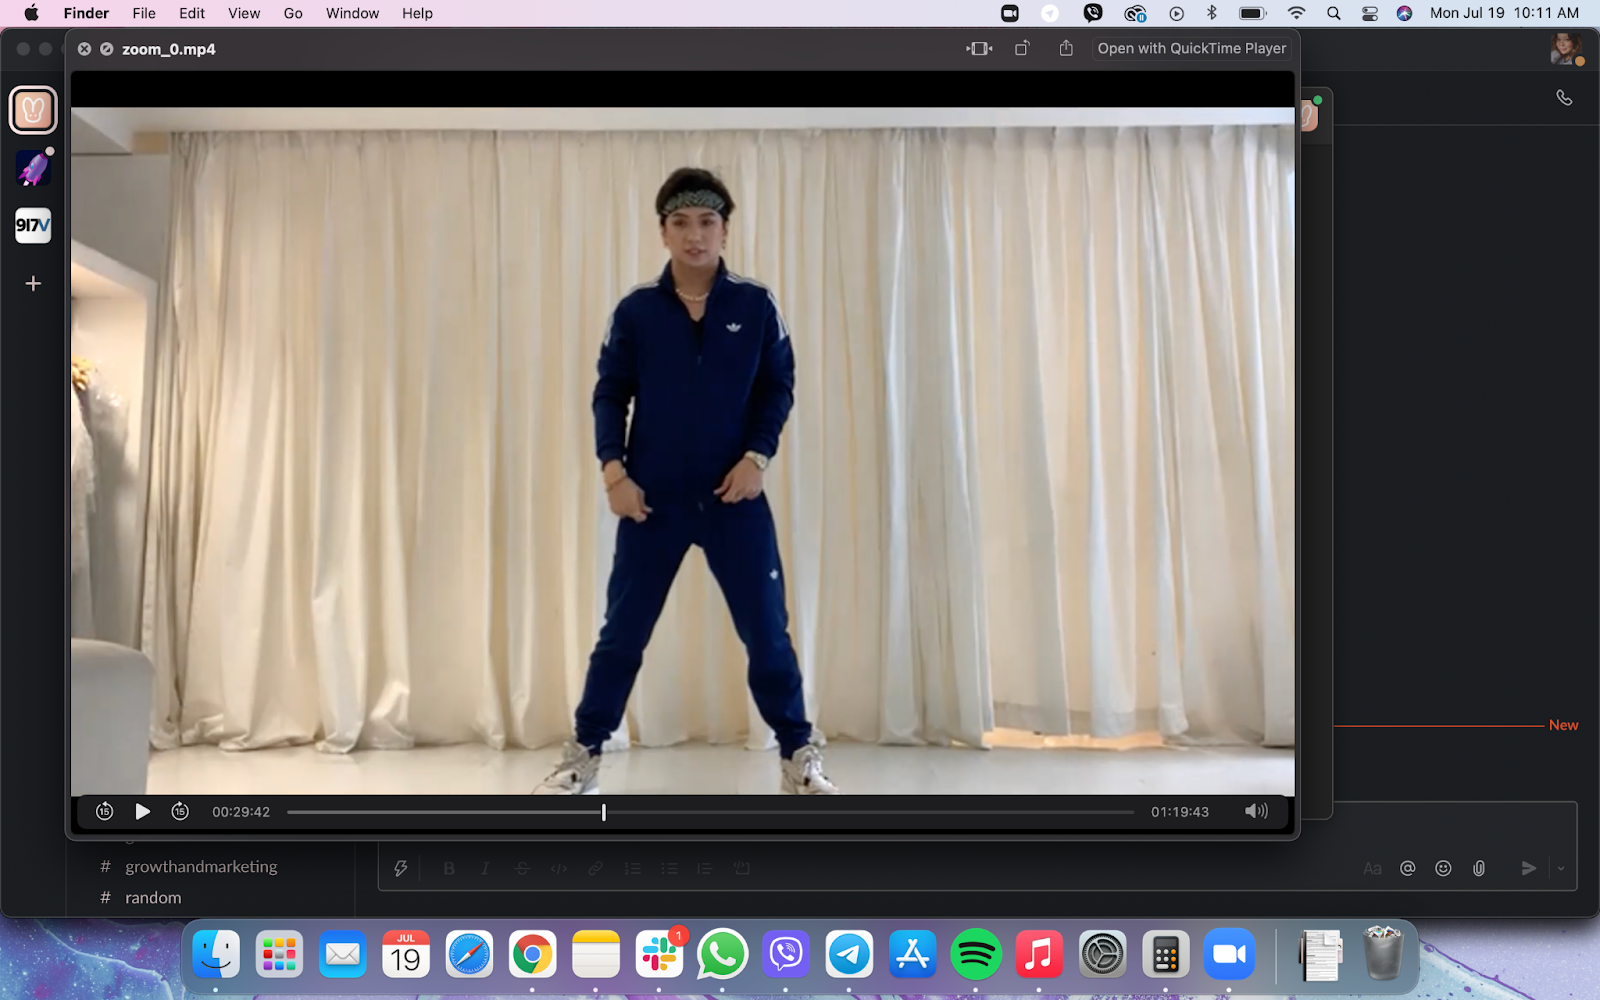Mention someone with the @ icon

1407,868
